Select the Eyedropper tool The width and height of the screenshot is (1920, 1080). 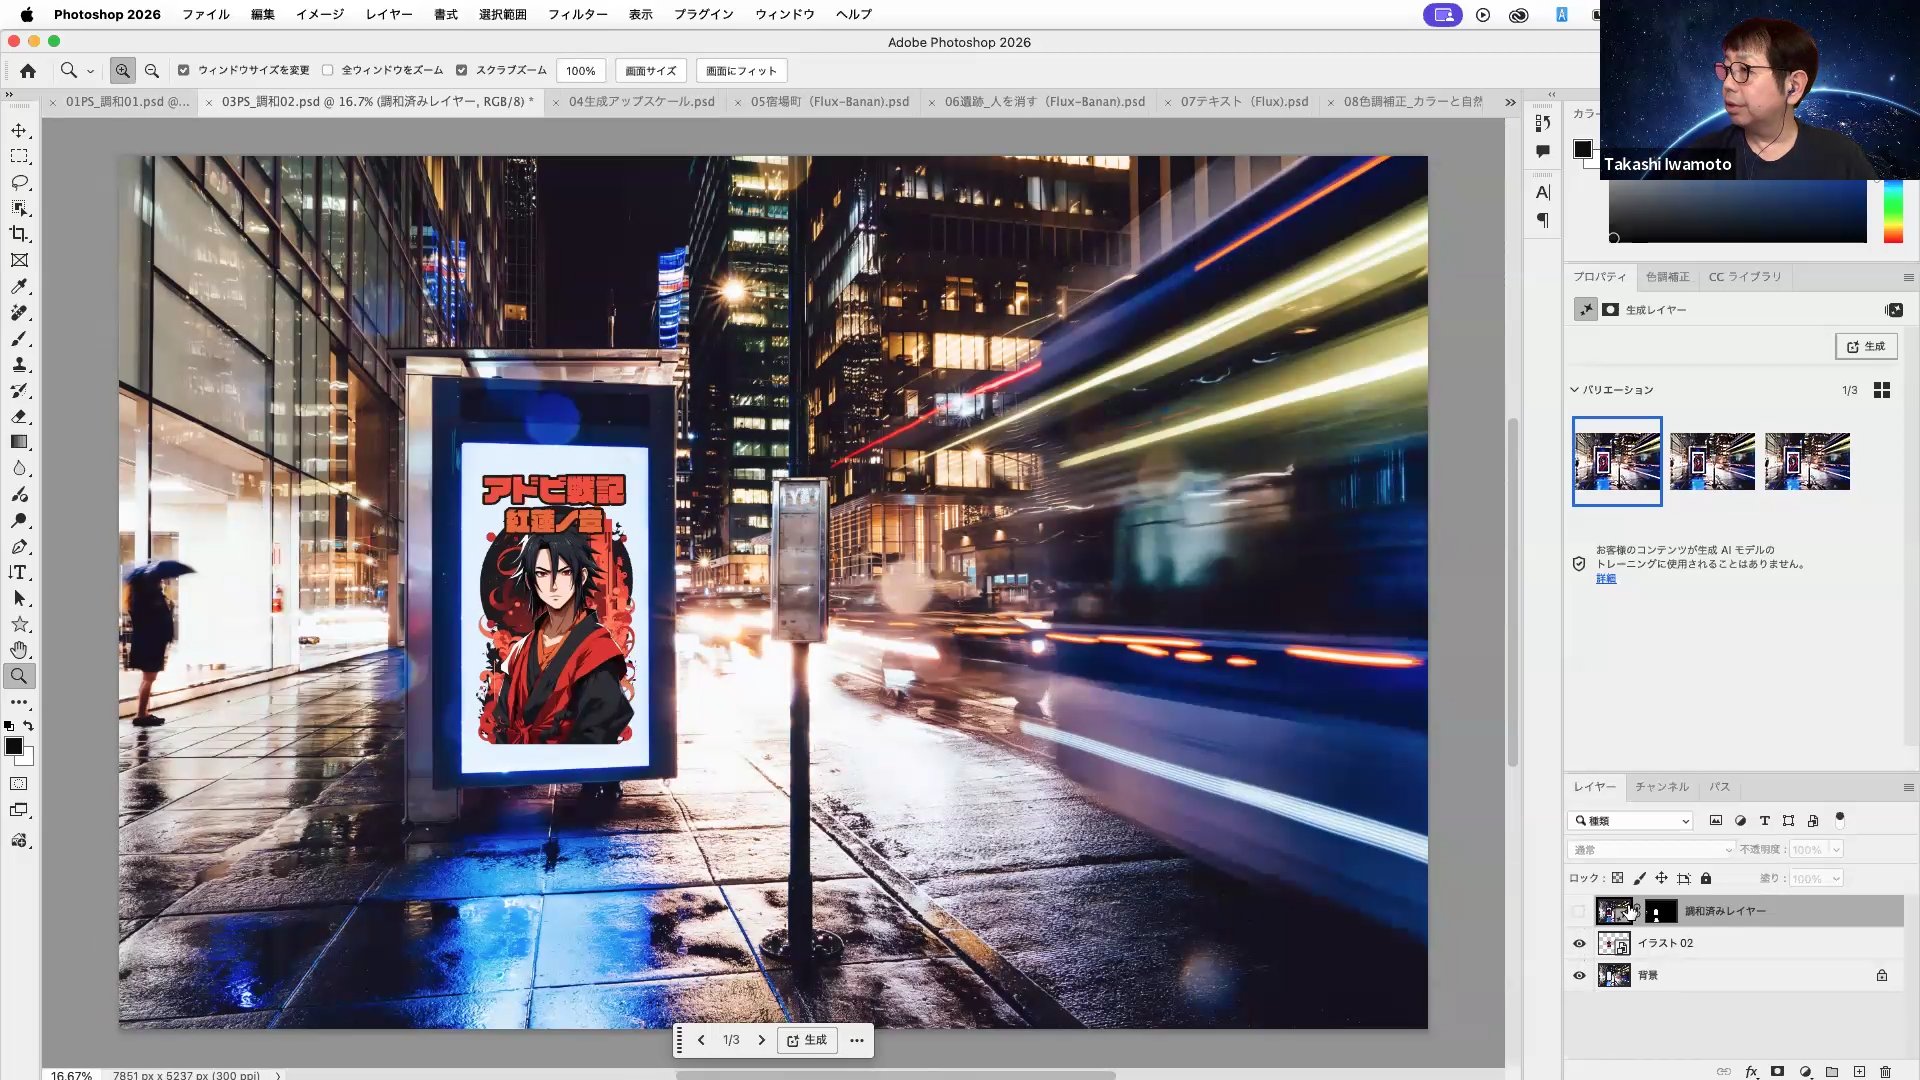[x=19, y=286]
